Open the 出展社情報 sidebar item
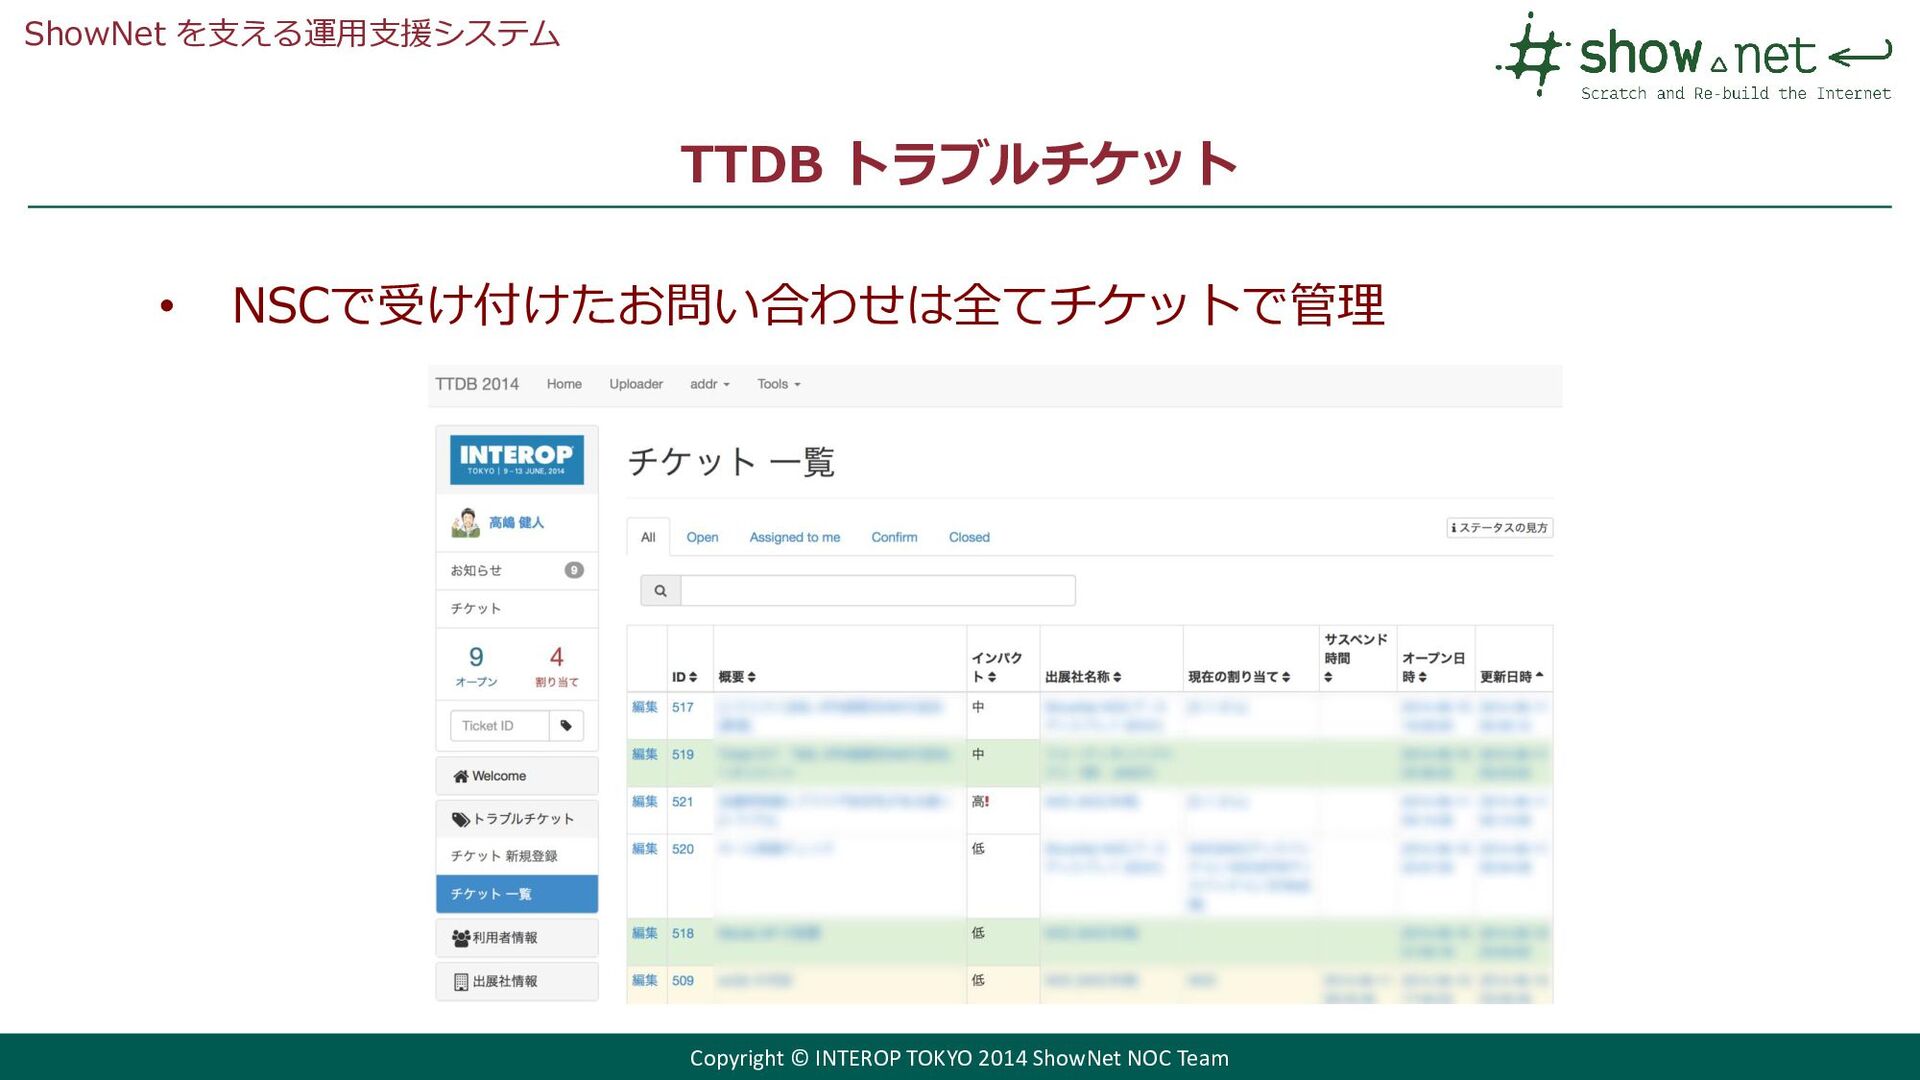 point(517,982)
